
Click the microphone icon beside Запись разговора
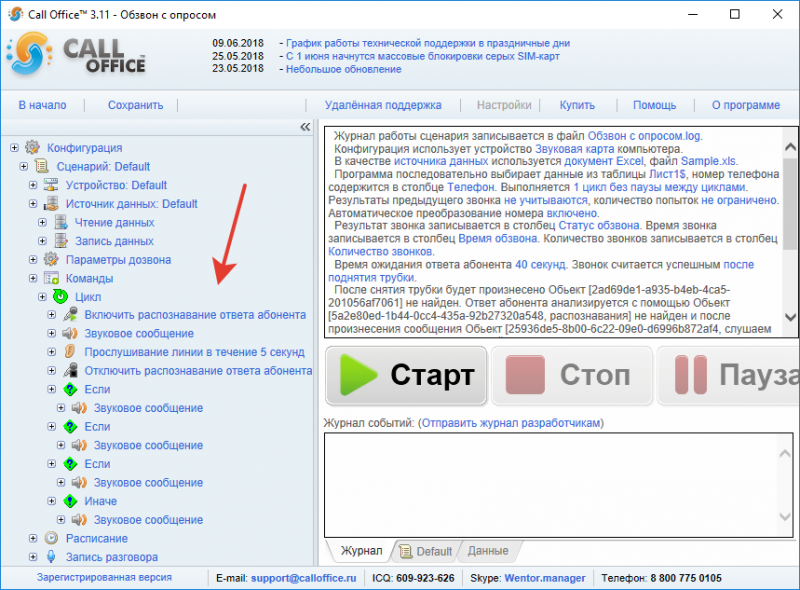tap(51, 557)
